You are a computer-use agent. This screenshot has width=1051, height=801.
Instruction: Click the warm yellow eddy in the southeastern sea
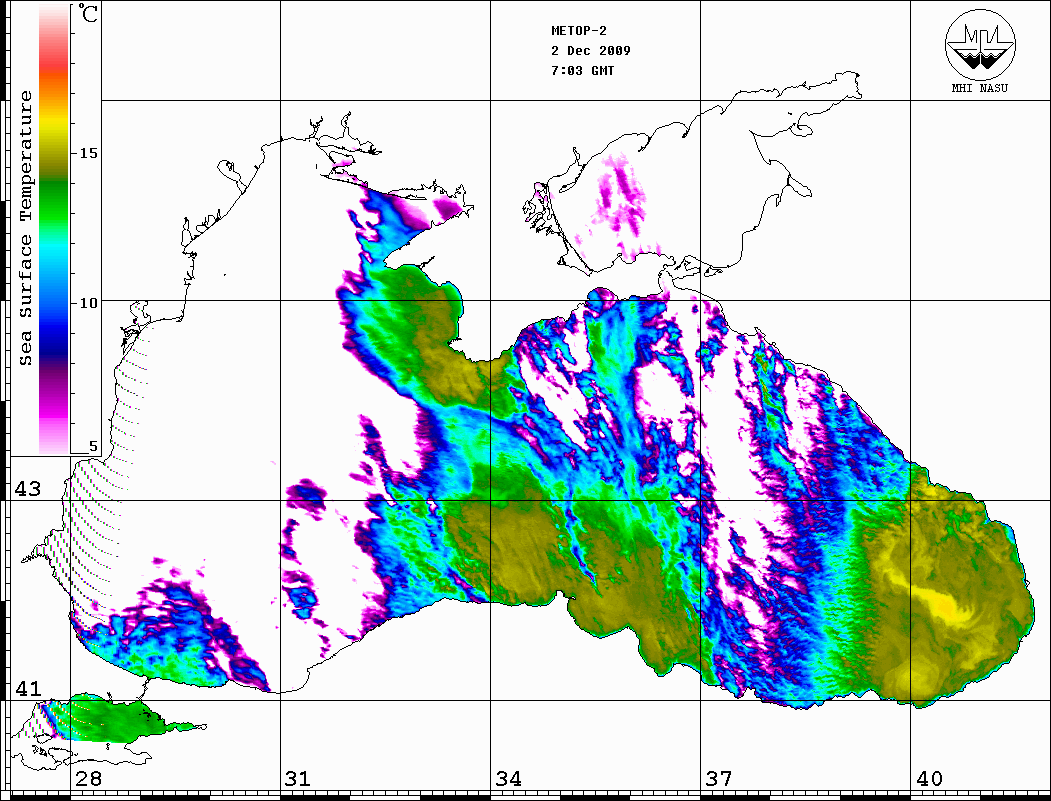click(x=943, y=605)
